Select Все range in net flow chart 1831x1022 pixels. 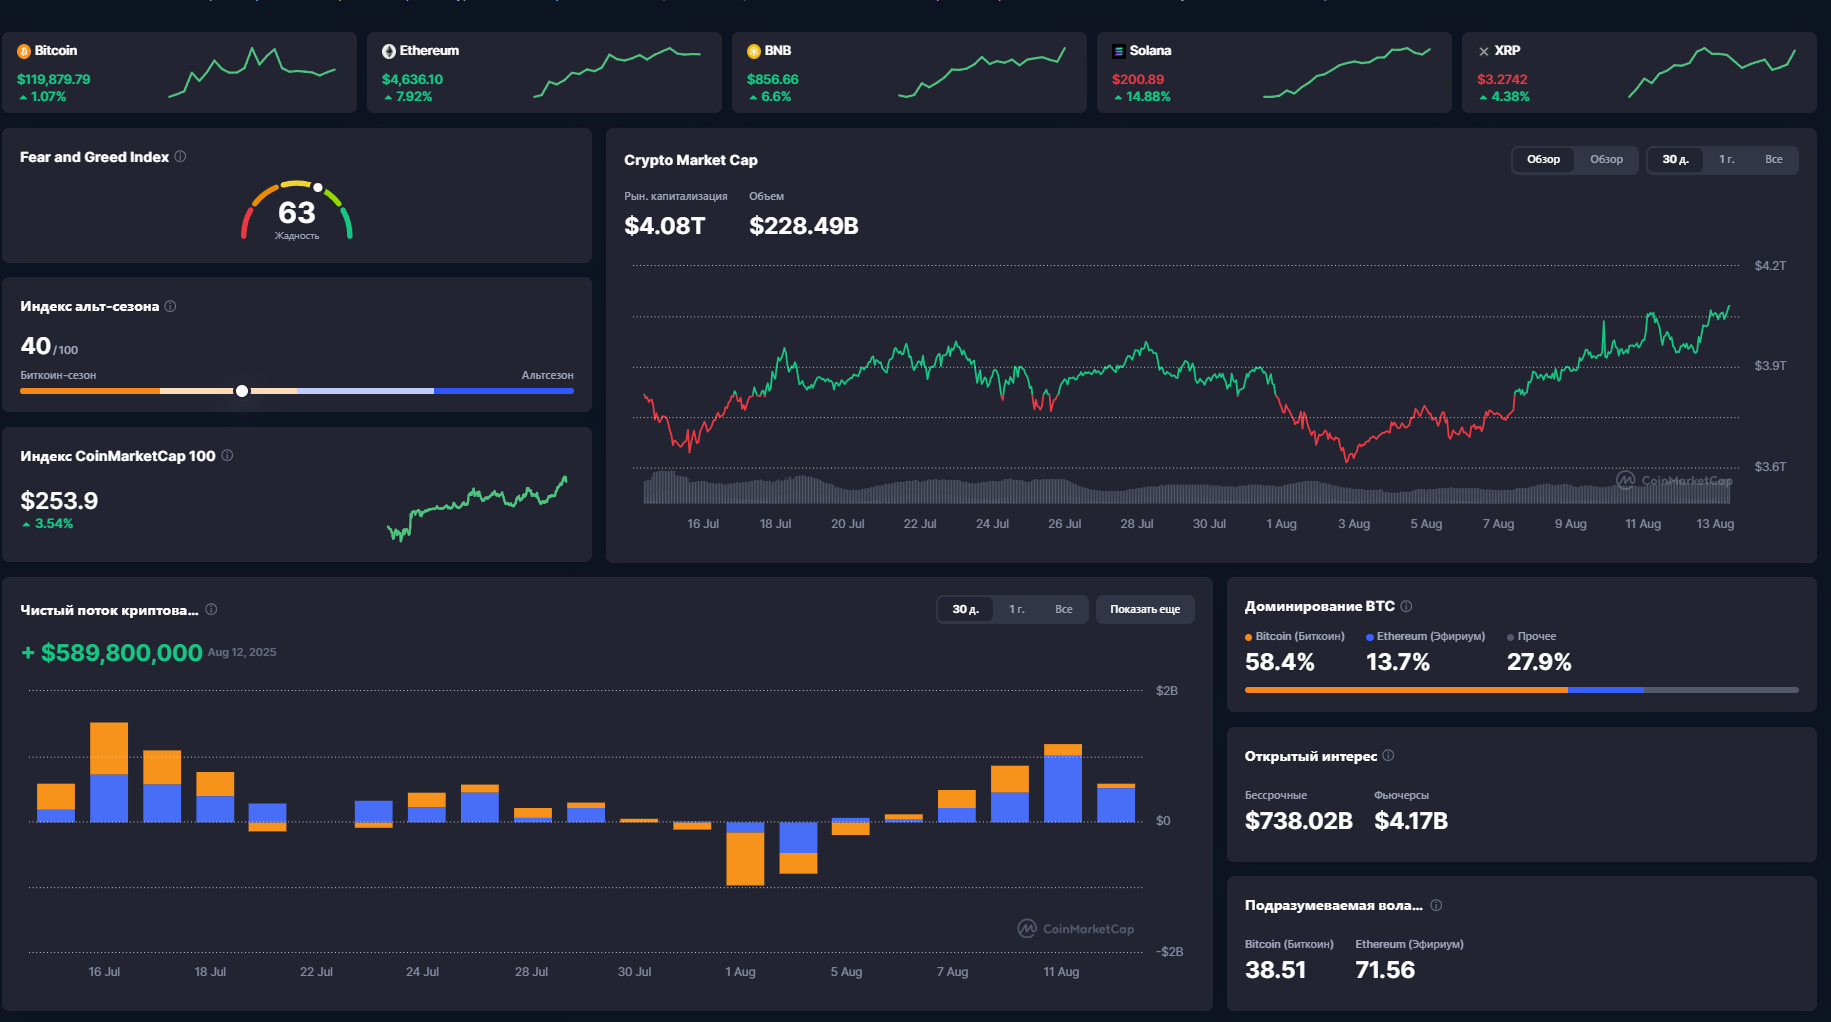point(1063,610)
